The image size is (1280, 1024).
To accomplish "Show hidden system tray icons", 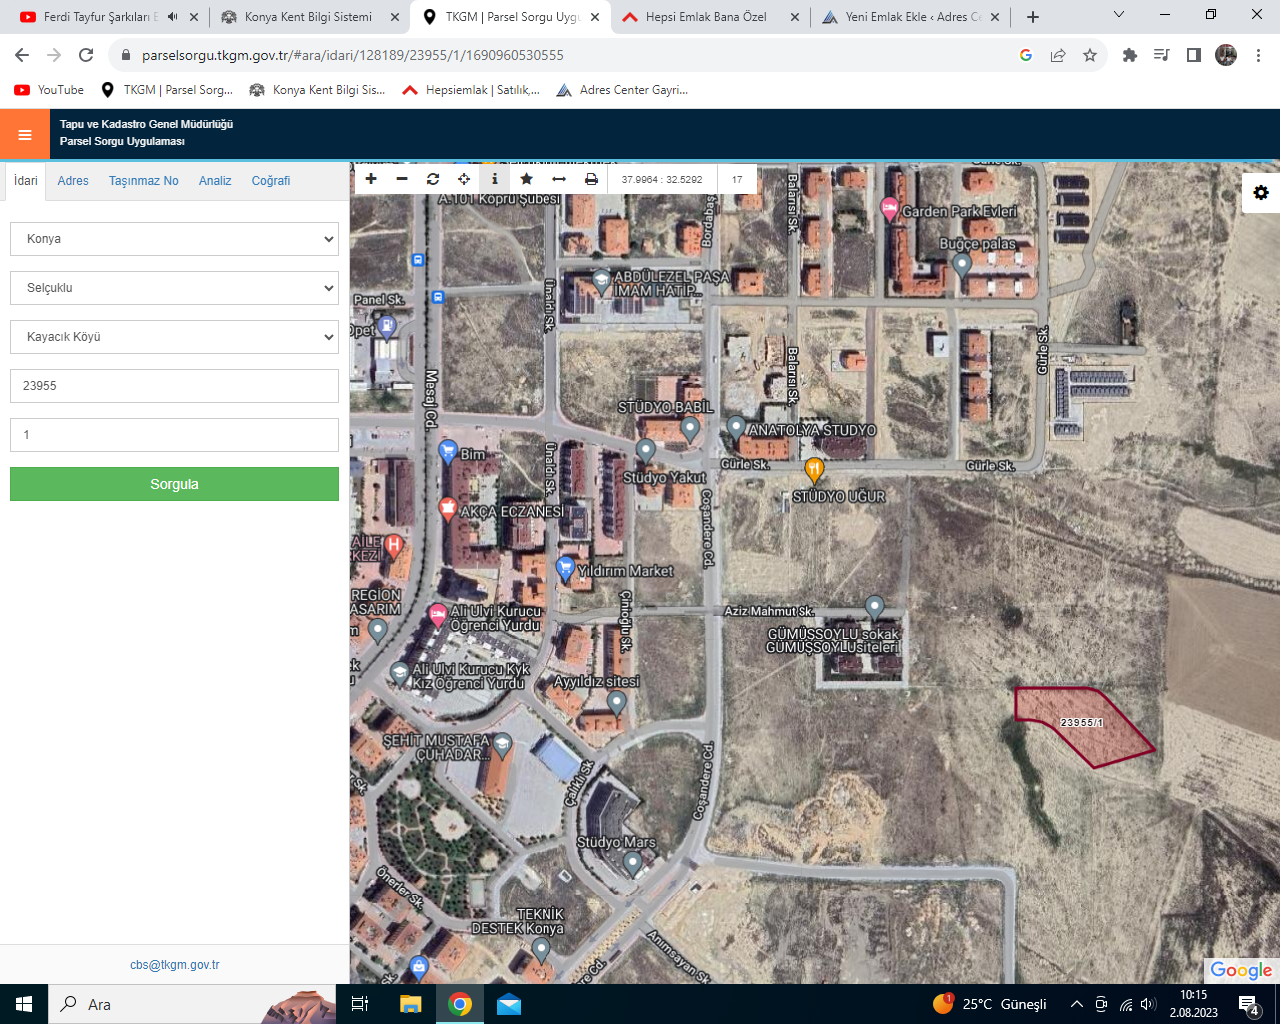I will pyautogui.click(x=1076, y=1004).
